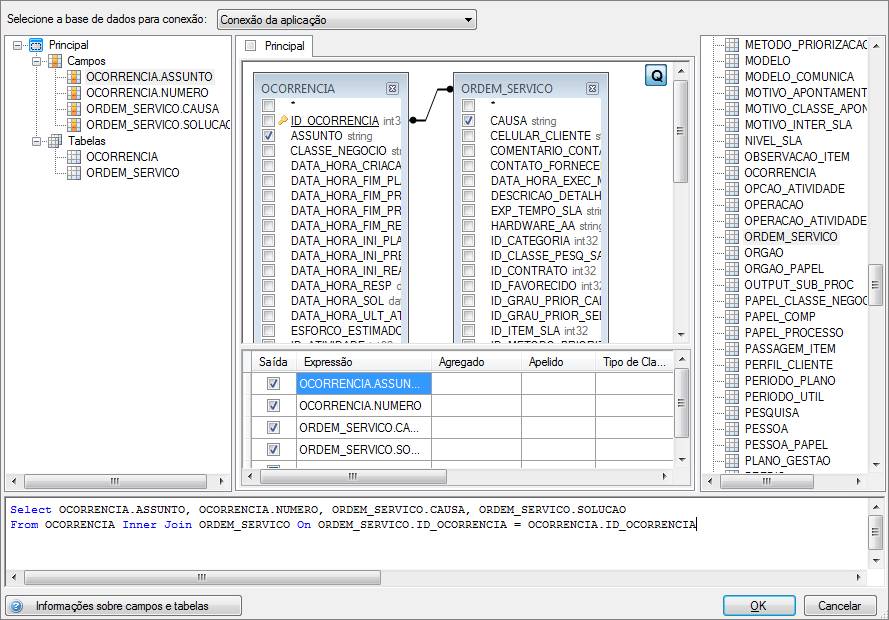889x620 pixels.
Task: Click the Tipo de Cla... column header
Action: click(x=634, y=362)
